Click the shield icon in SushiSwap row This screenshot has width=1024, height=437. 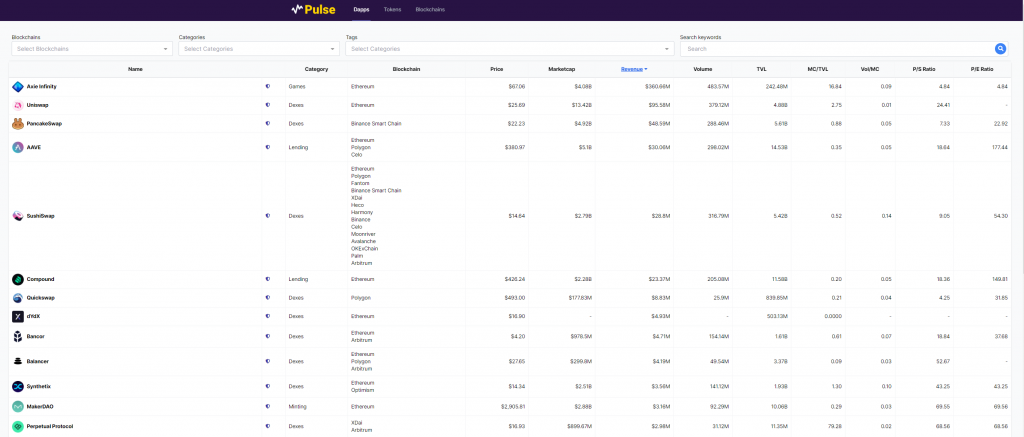pos(268,216)
